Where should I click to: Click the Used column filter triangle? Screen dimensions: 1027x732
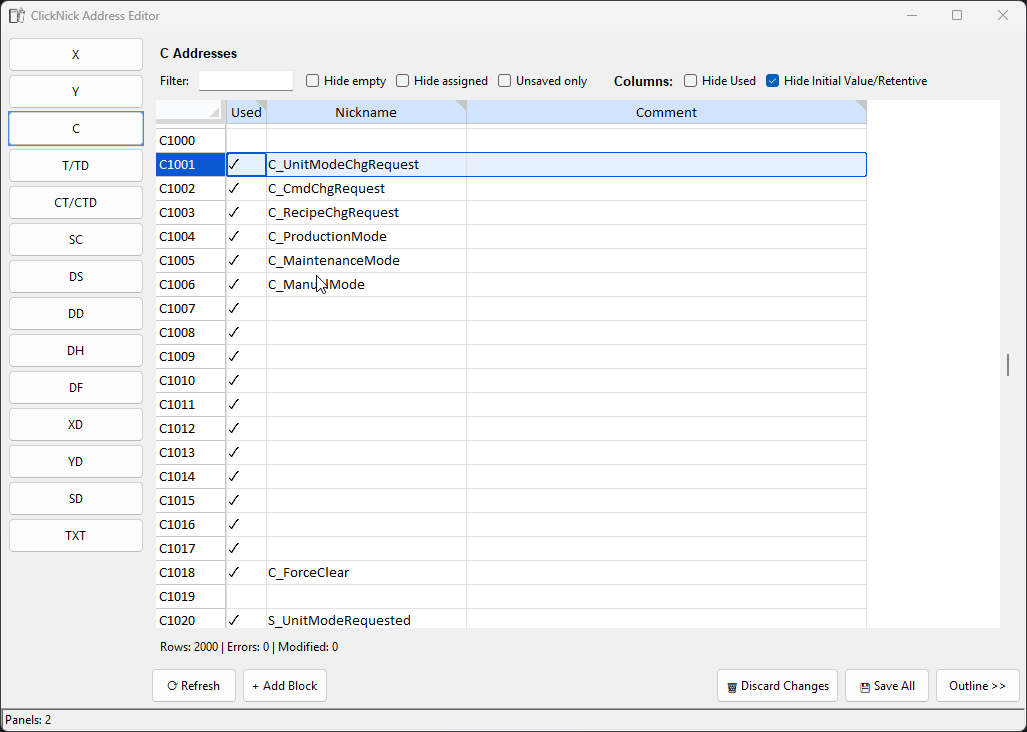pyautogui.click(x=261, y=105)
